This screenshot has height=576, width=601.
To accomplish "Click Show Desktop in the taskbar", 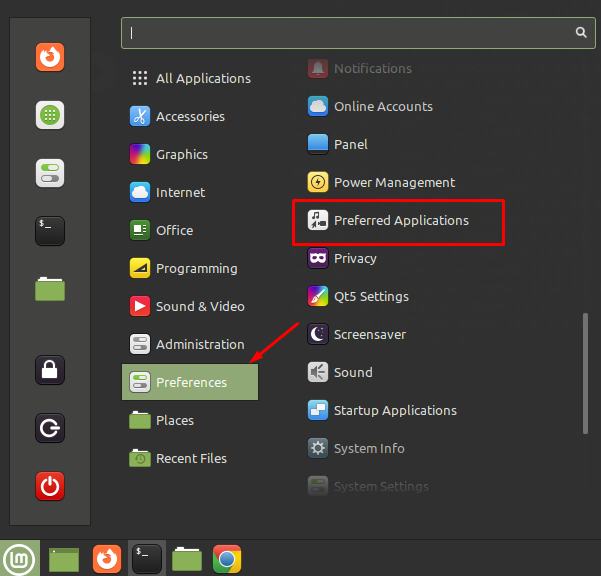I will (x=64, y=559).
